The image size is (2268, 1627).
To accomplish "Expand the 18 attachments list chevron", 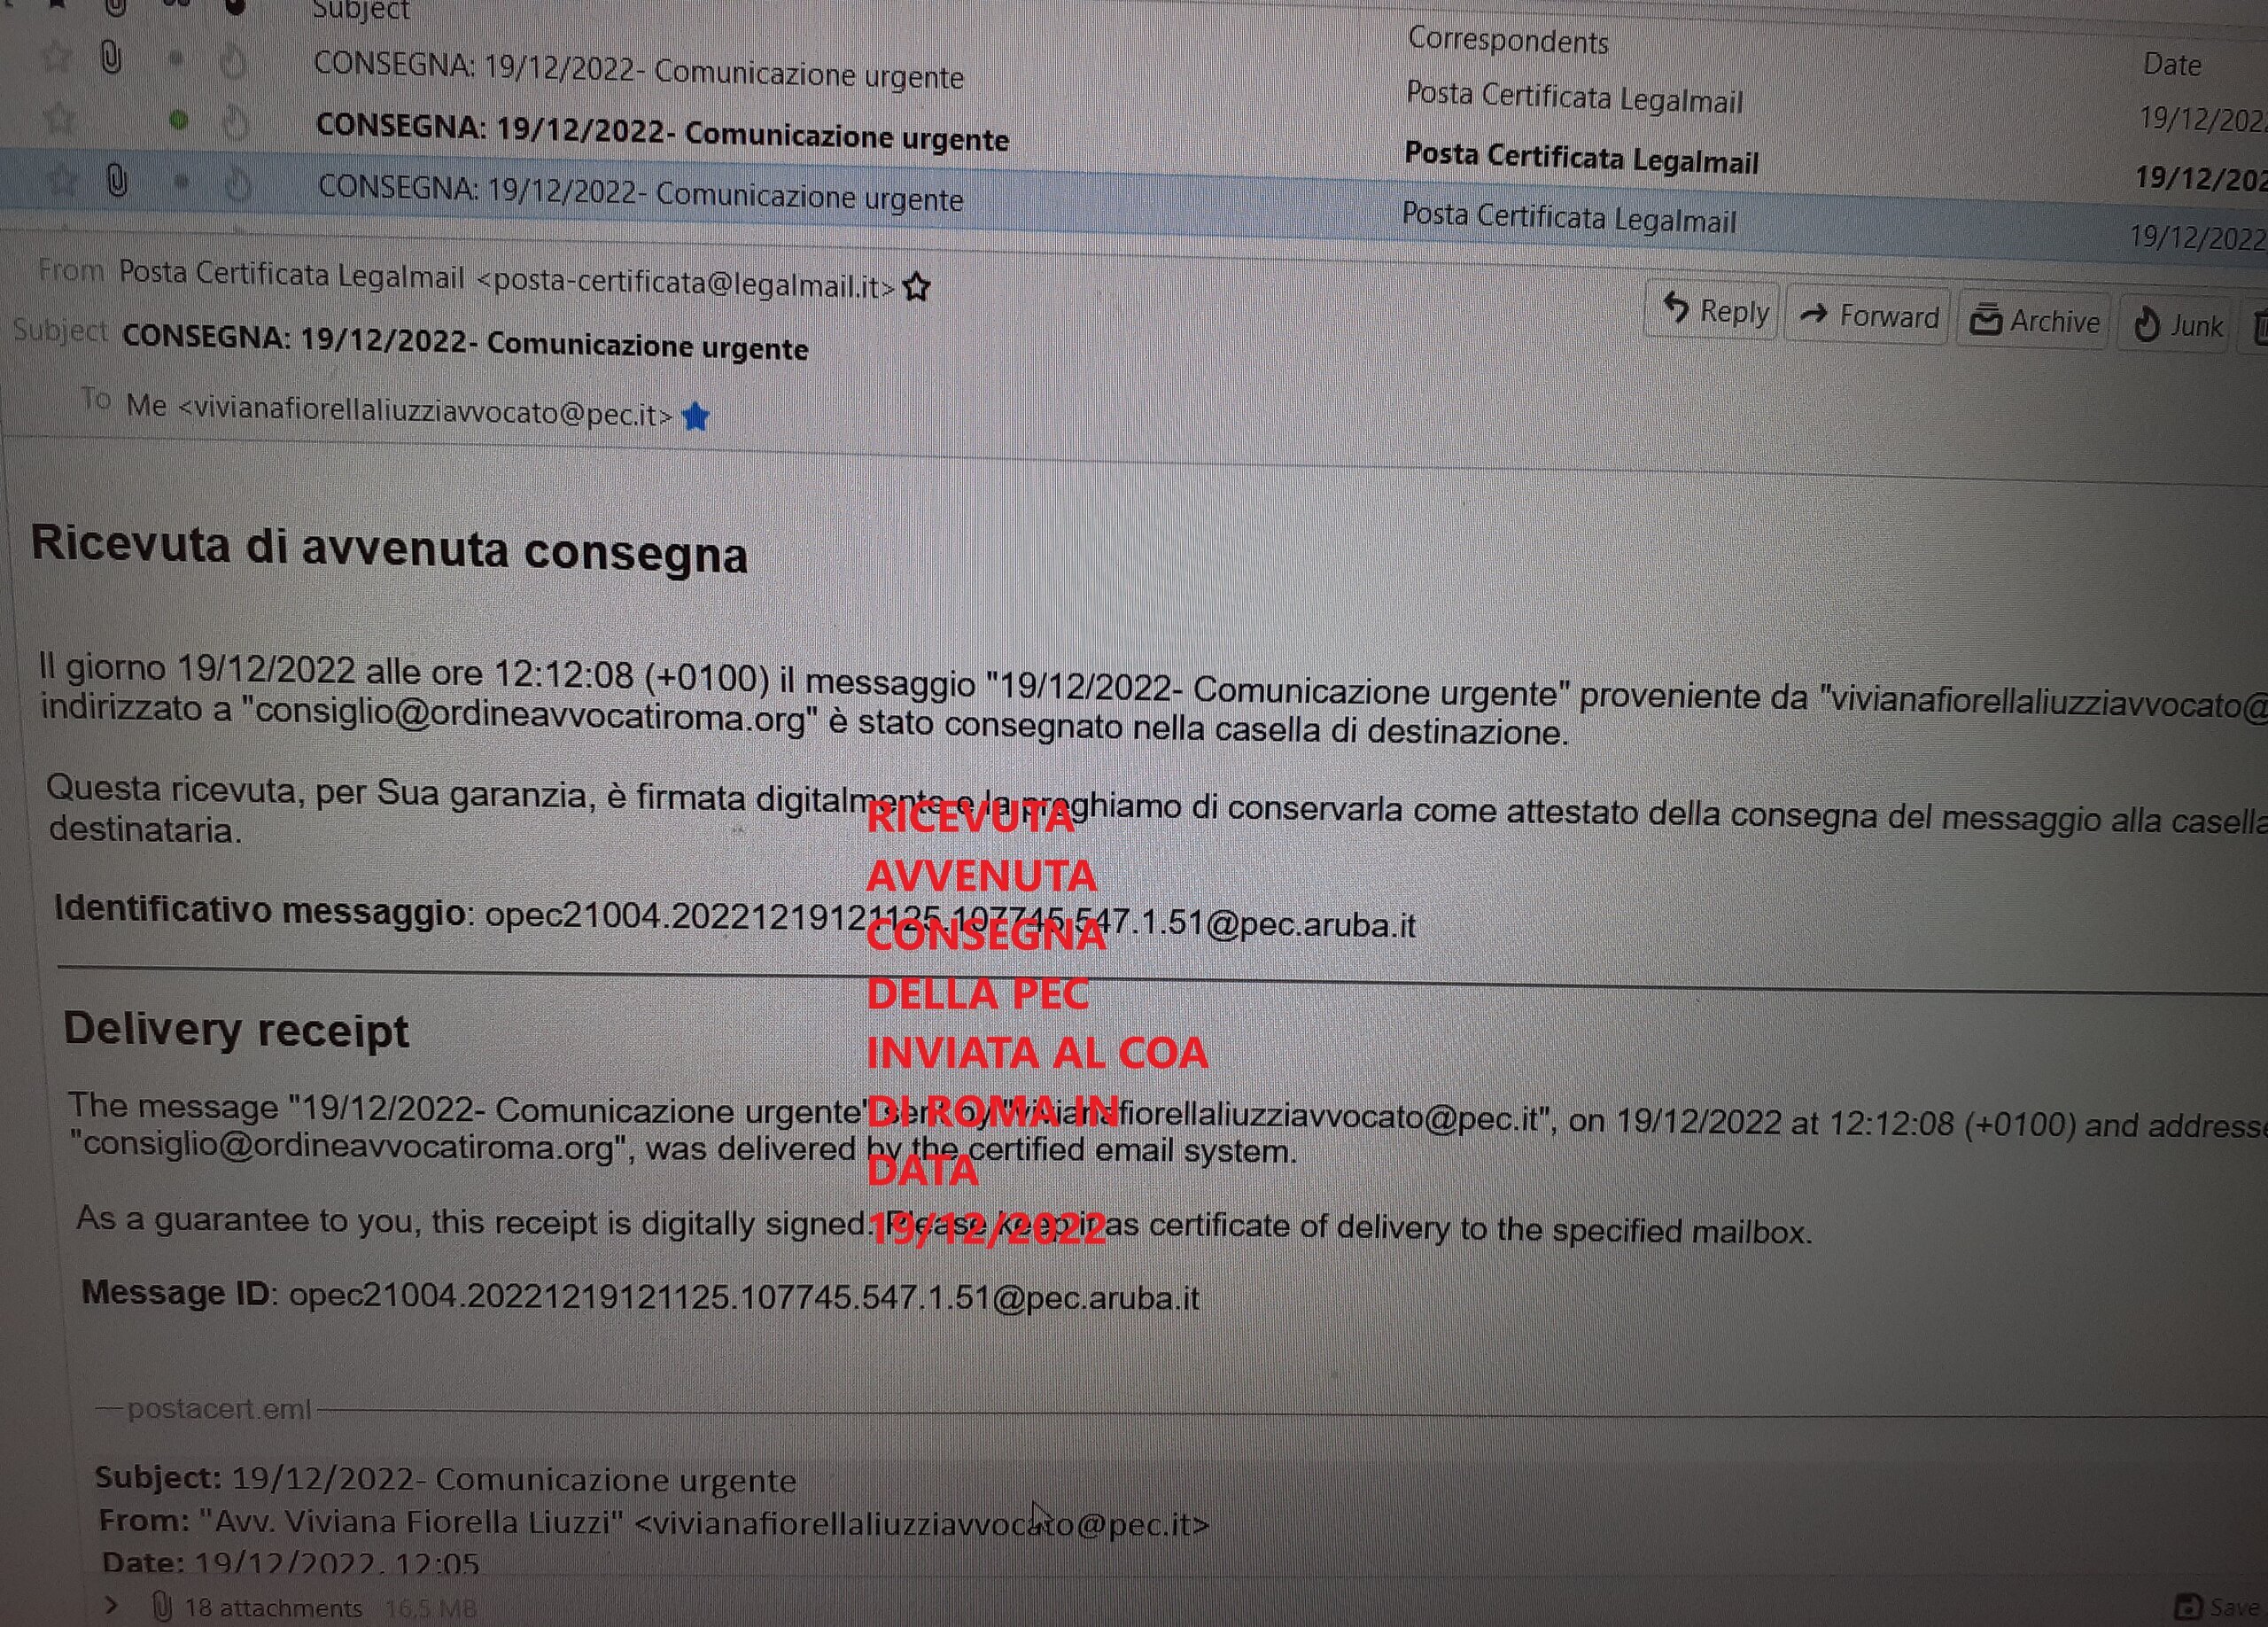I will (x=112, y=1606).
